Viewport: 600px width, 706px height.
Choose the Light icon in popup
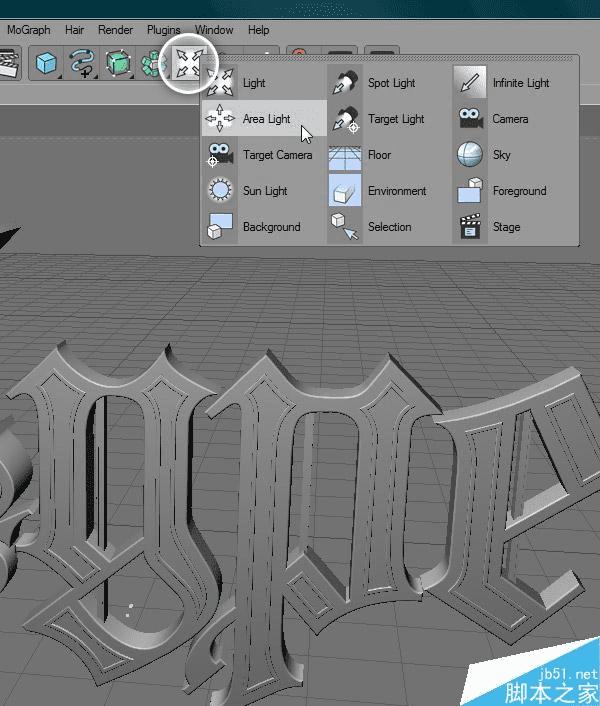pos(220,82)
